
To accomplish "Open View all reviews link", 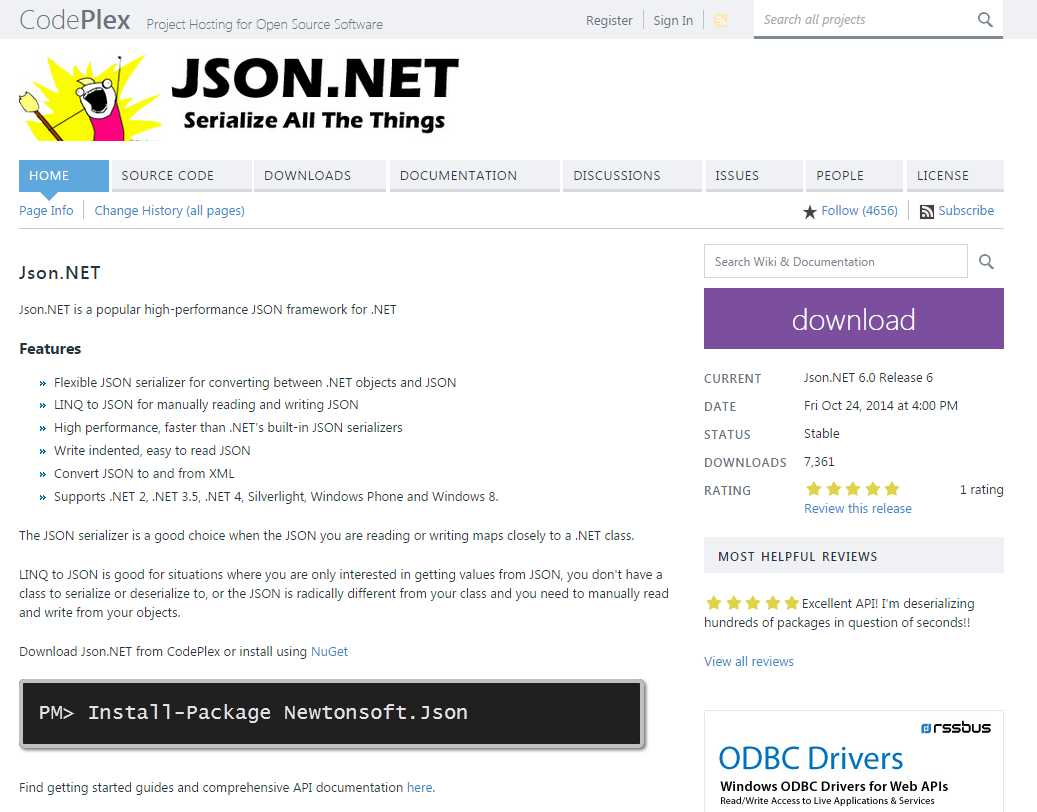I will (x=749, y=661).
